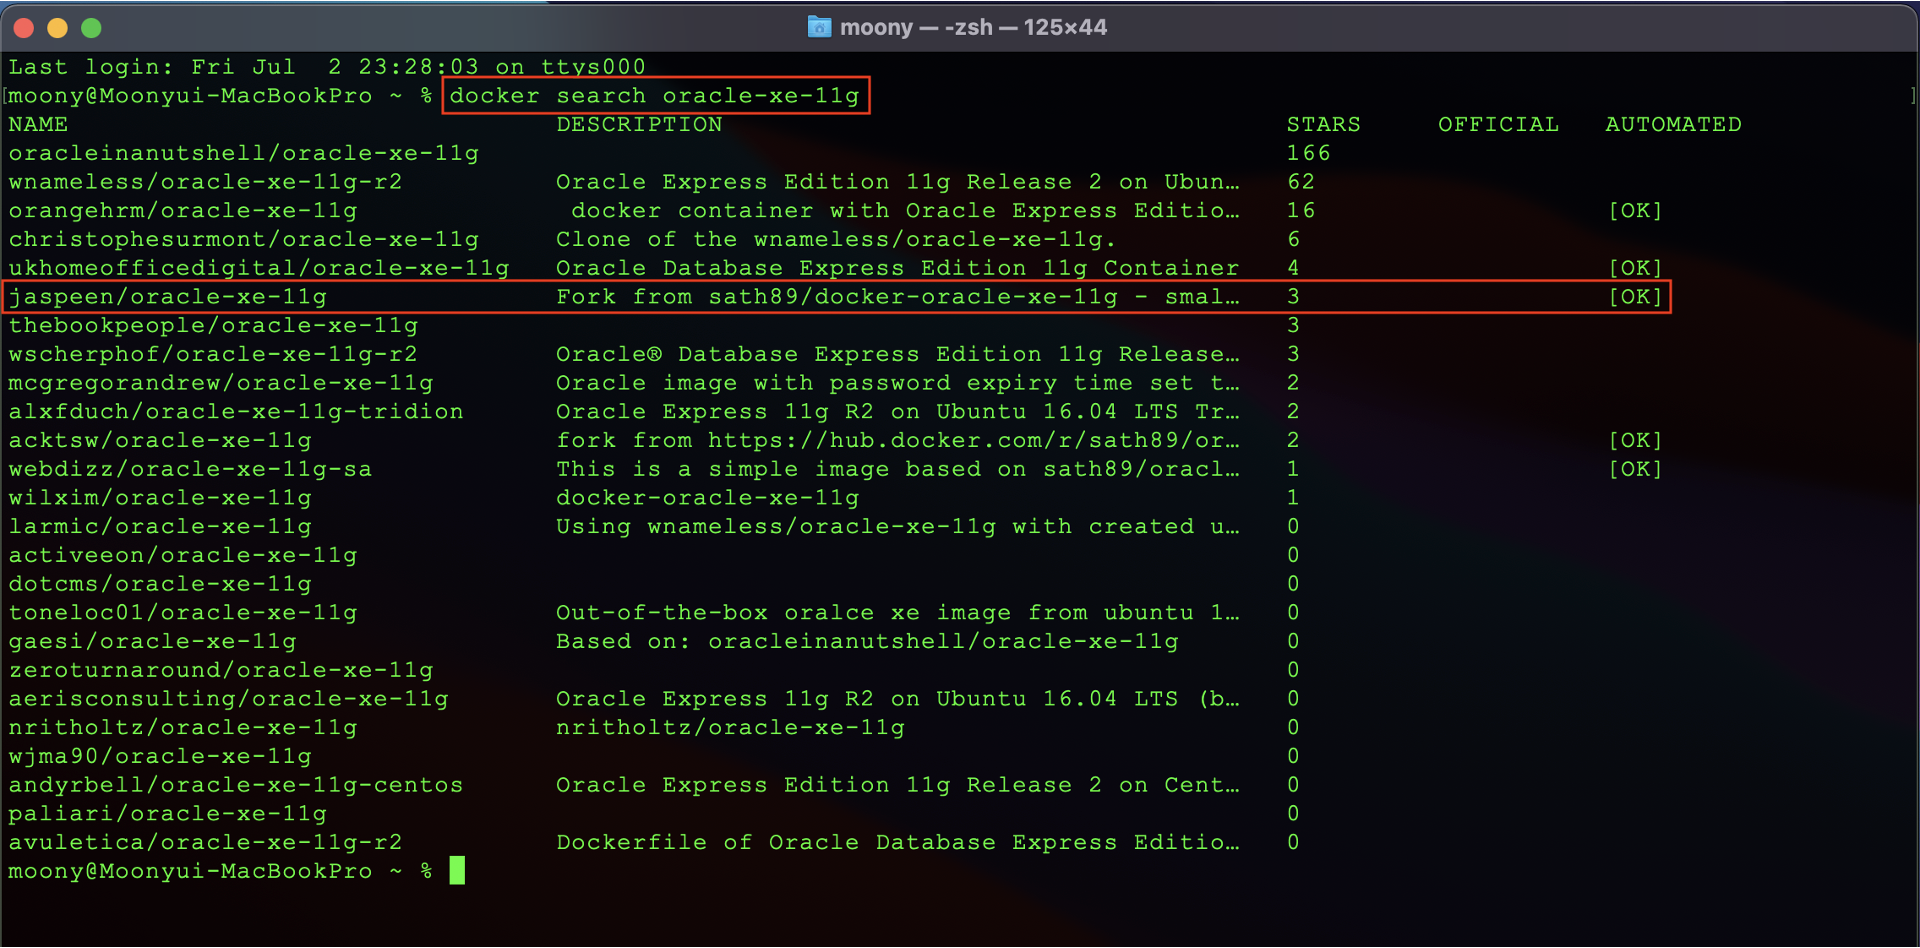1920x948 pixels.
Task: Click the star count 62
Action: point(1301,182)
